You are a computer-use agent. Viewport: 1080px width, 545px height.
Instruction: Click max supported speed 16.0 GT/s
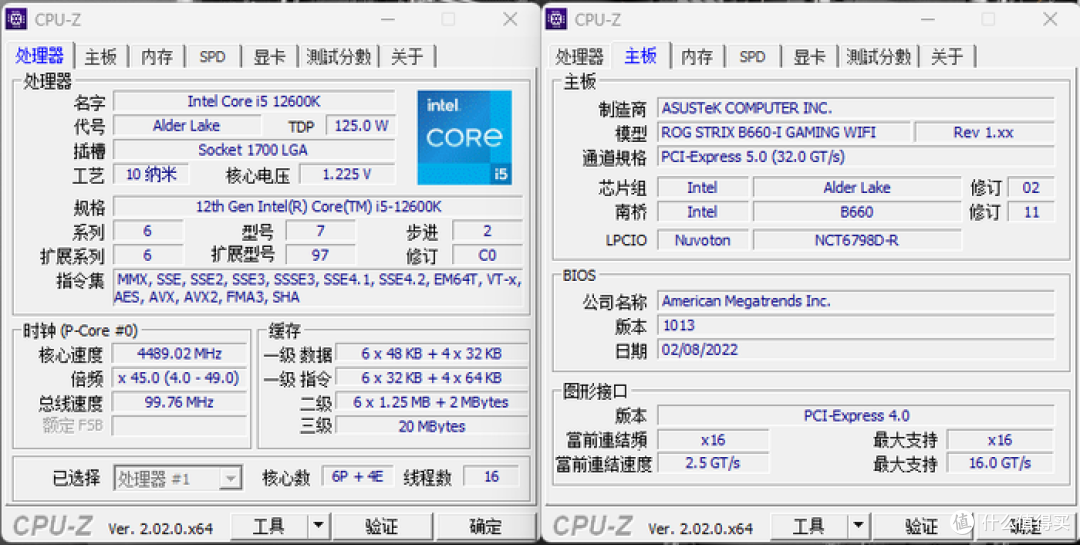1000,462
